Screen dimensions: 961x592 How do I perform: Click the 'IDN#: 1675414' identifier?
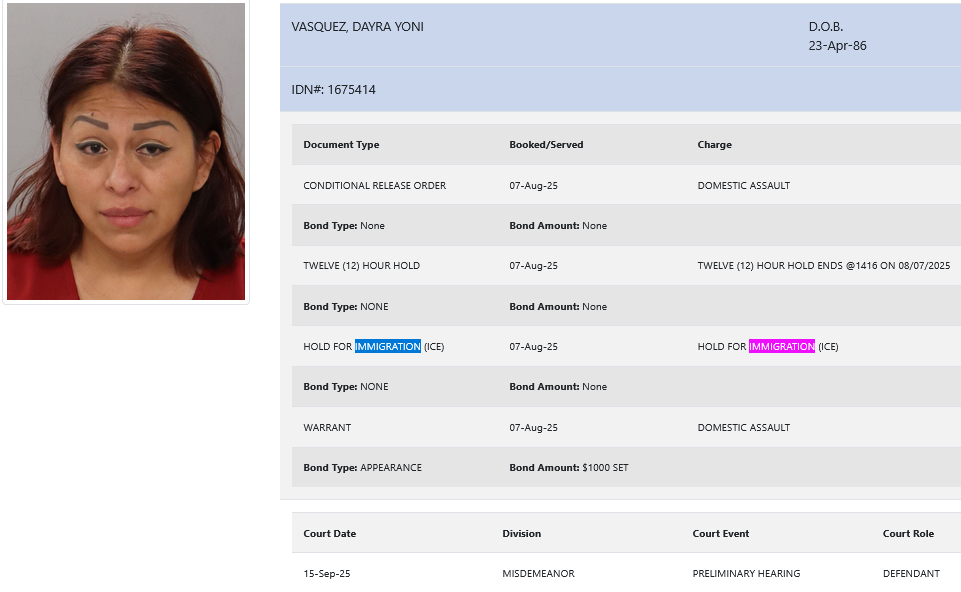tap(333, 89)
